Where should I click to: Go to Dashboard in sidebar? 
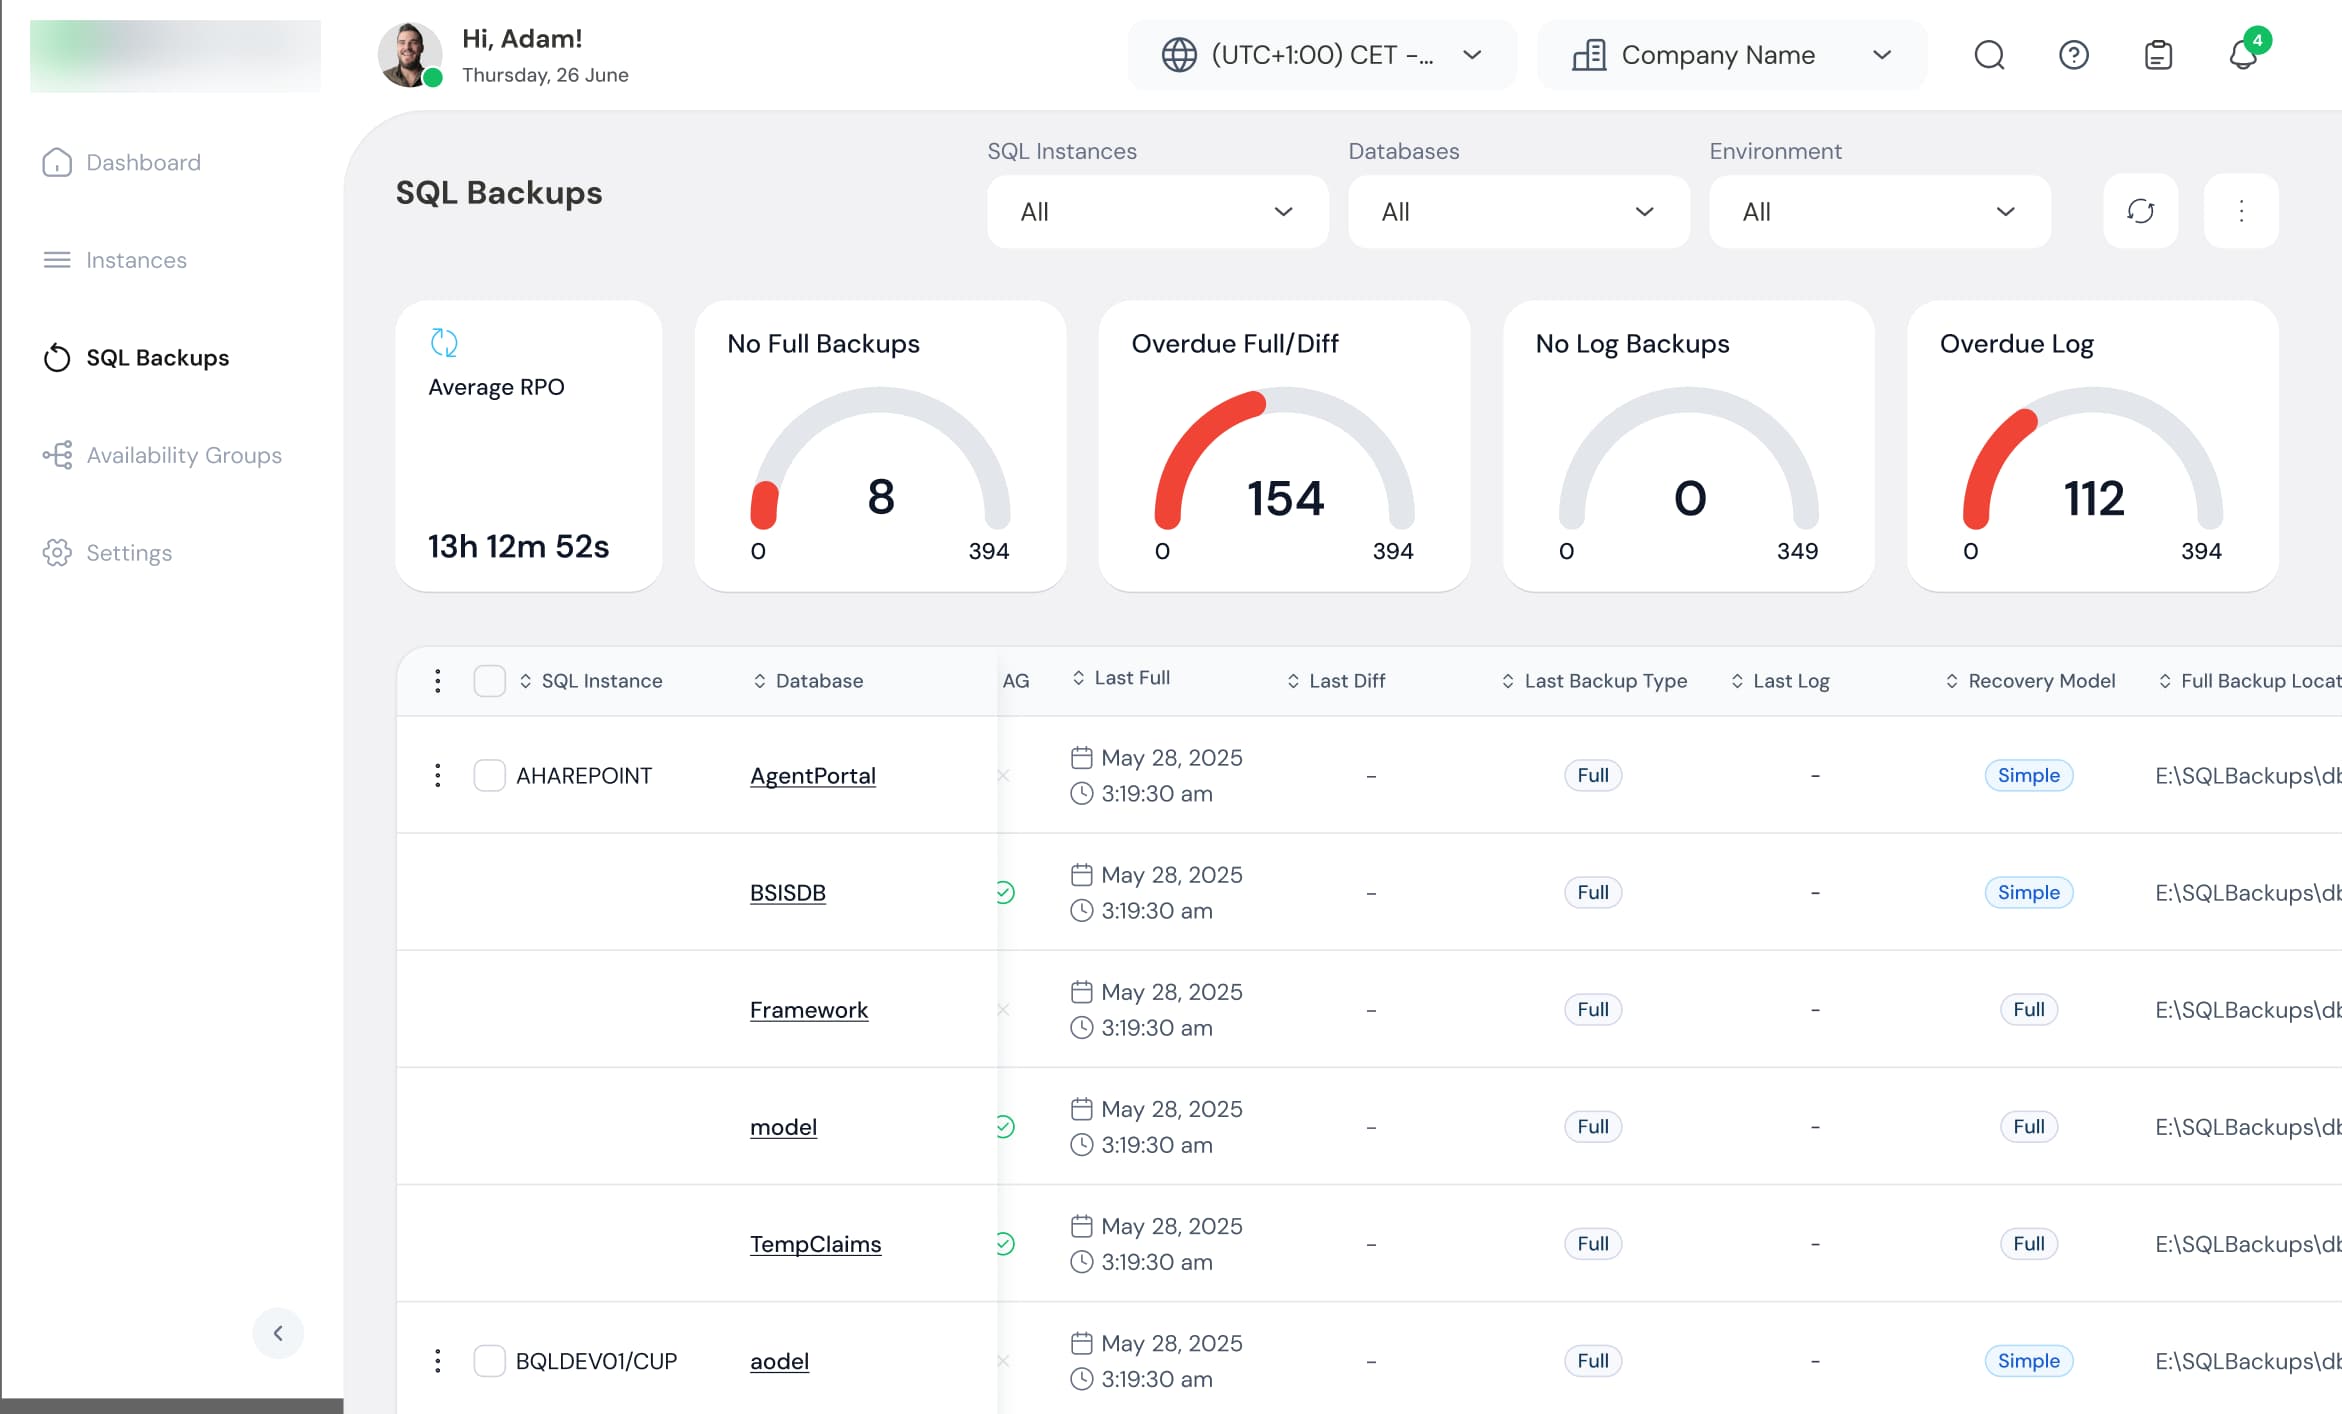(122, 162)
